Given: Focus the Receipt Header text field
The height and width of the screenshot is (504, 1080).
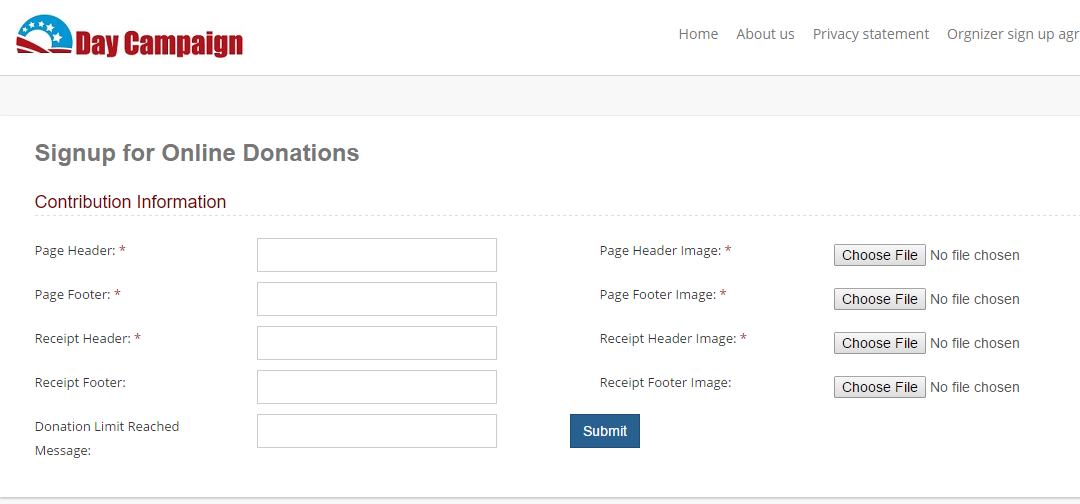Looking at the screenshot, I should click(x=377, y=343).
